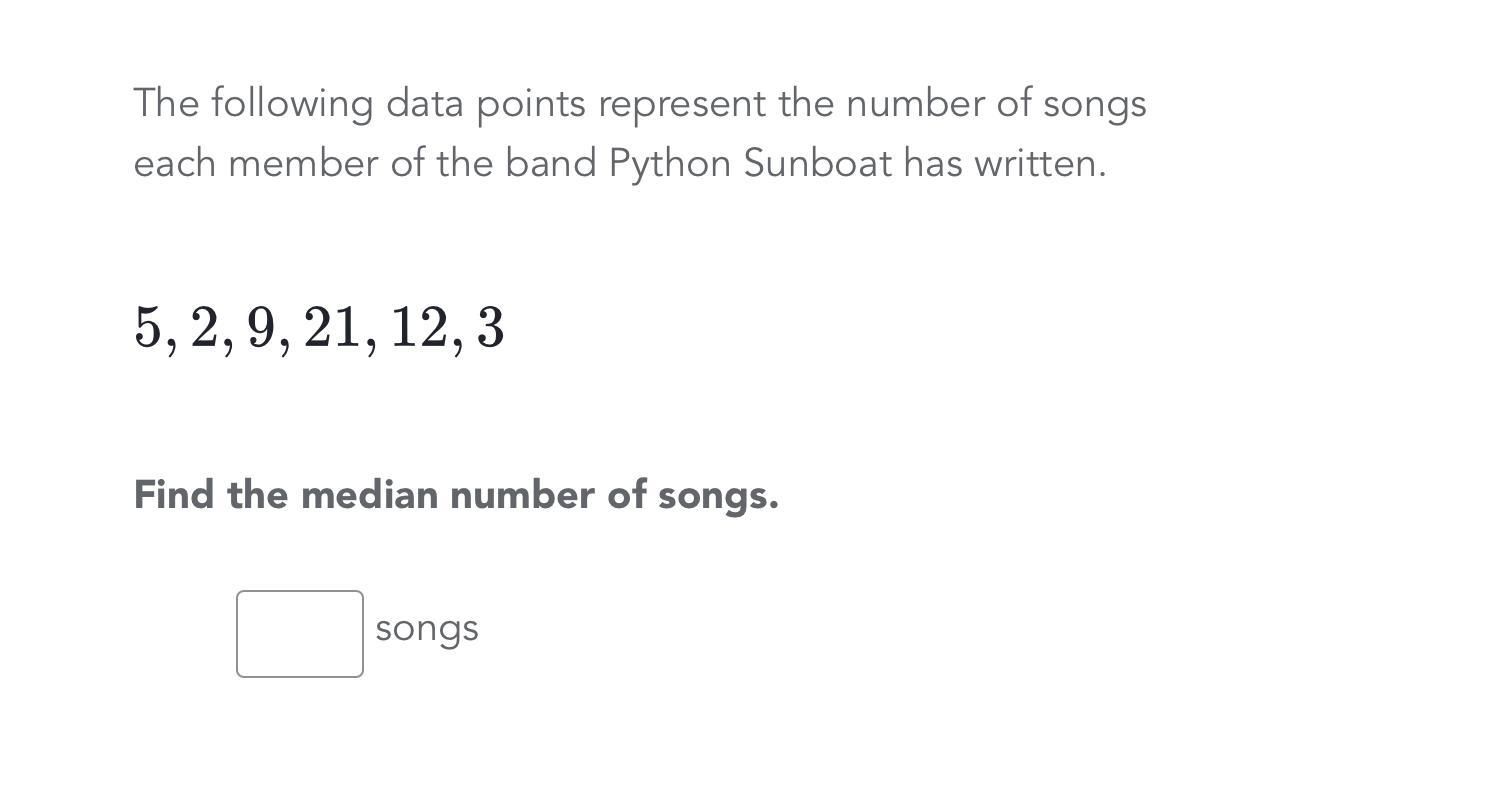Click the number 2 in the data list
This screenshot has width=1504, height=812.
(x=204, y=328)
